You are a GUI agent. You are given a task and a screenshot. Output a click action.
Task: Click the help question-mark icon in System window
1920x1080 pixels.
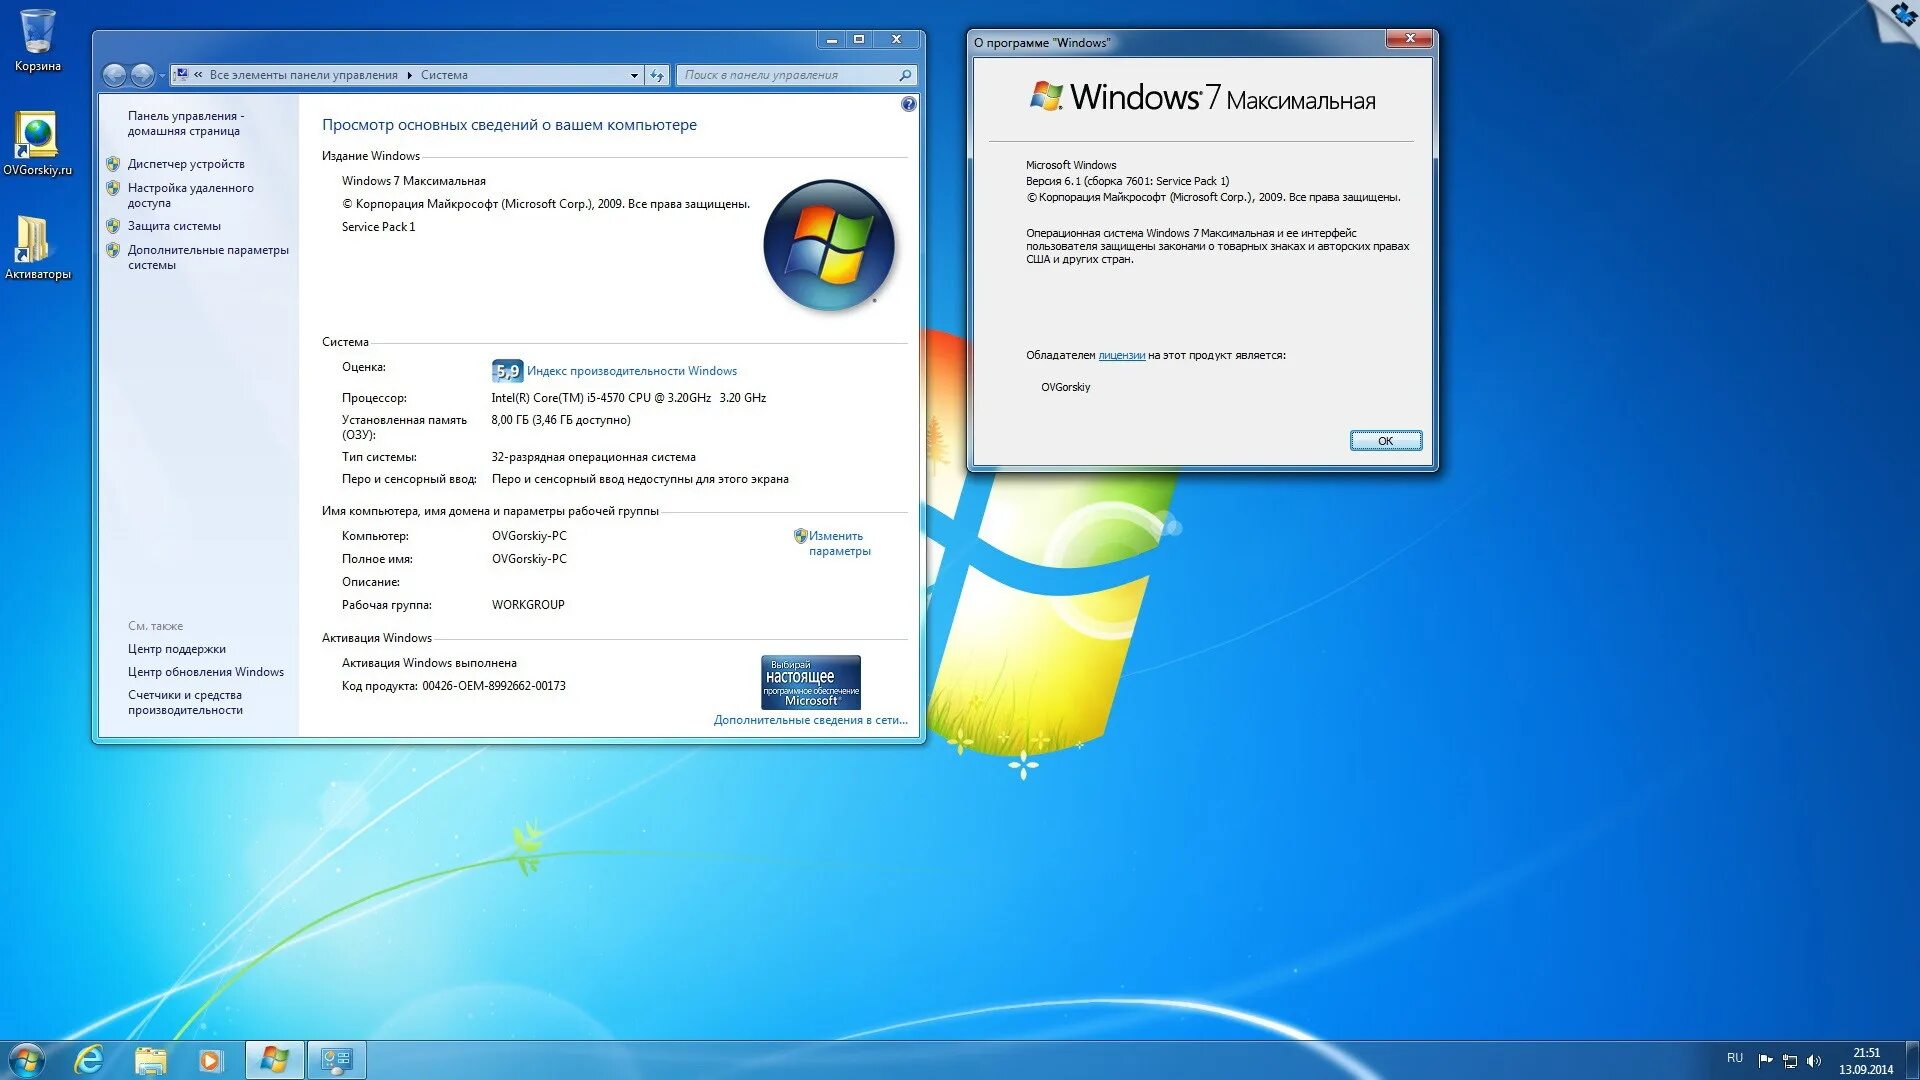pos(907,103)
